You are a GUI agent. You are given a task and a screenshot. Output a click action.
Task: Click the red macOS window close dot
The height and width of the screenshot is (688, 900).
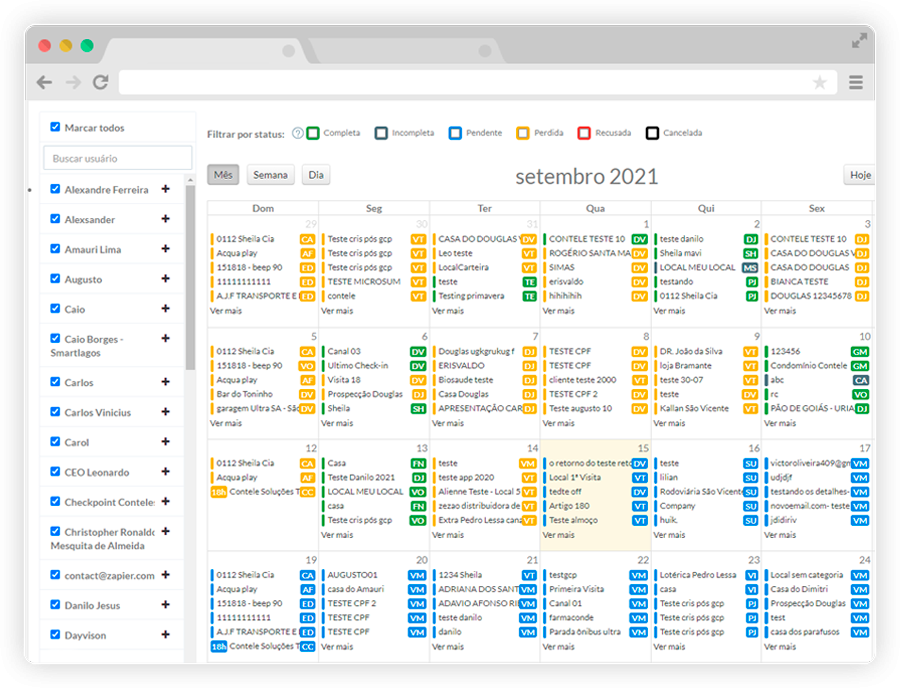45,45
